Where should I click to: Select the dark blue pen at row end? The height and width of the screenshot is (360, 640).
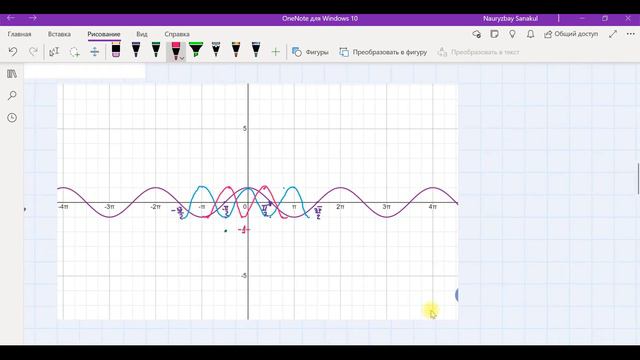point(256,50)
